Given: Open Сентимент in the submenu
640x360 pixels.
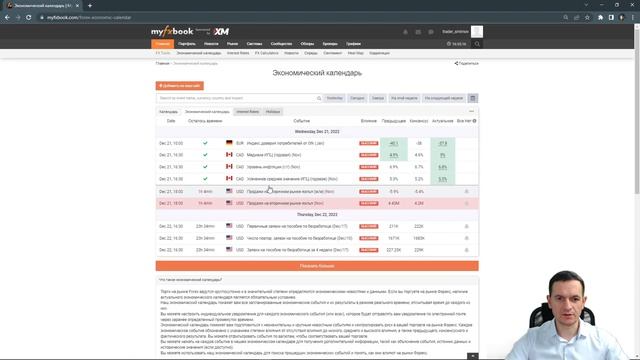Looking at the screenshot, I should pos(332,53).
